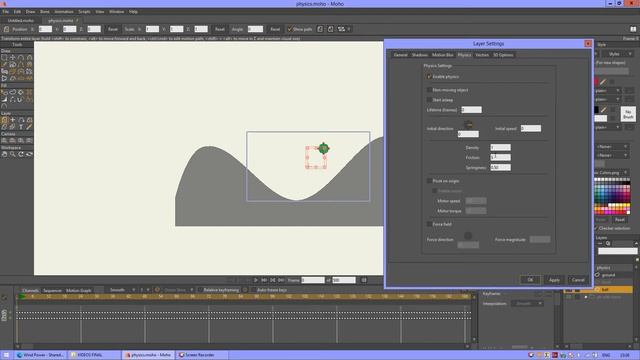Screen dimensions: 640x360
Task: Switch to the Shadows tab
Action: 420,55
